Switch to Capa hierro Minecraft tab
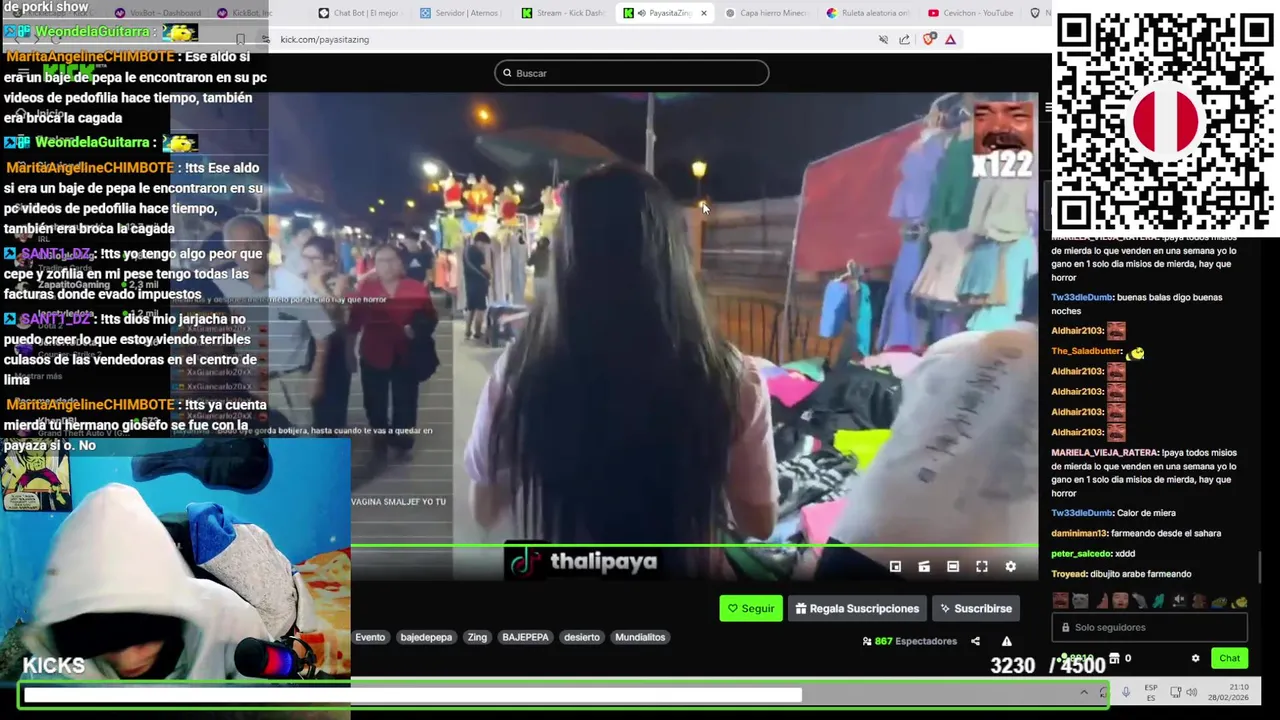Viewport: 1280px width, 720px height. pyautogui.click(x=765, y=13)
